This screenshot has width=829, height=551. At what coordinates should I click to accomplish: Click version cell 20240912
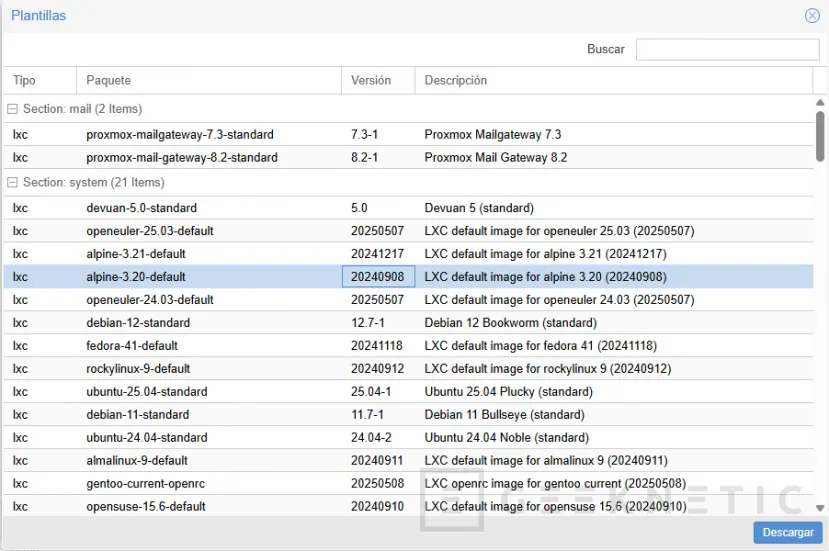click(x=377, y=369)
